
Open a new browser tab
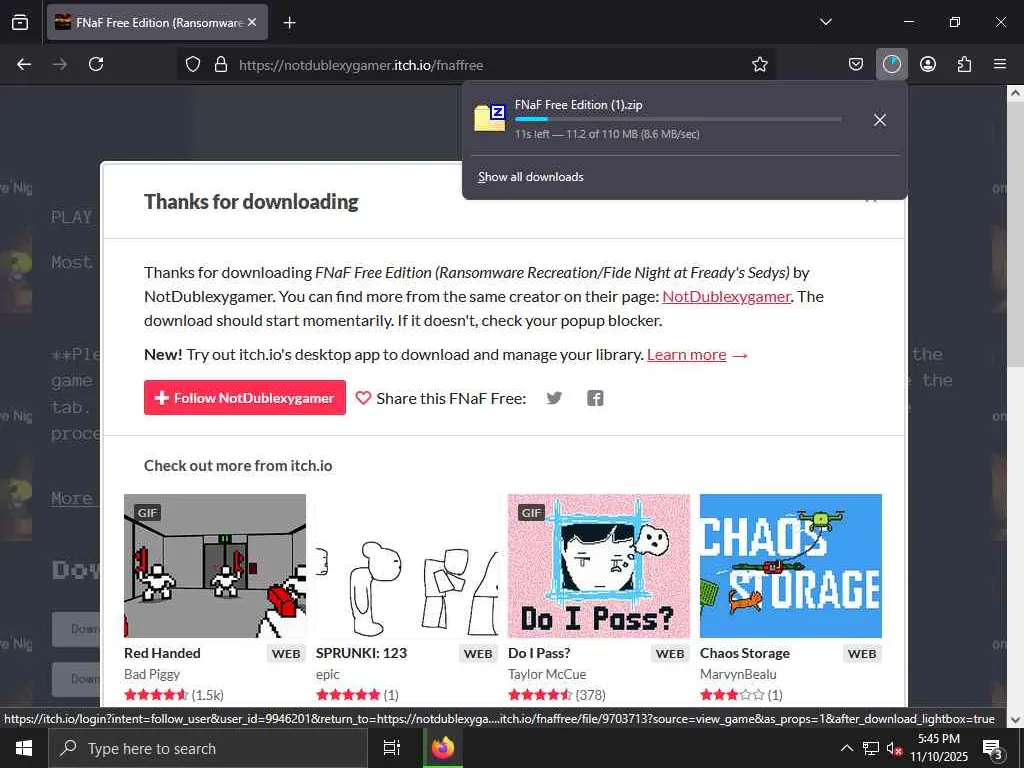[289, 23]
